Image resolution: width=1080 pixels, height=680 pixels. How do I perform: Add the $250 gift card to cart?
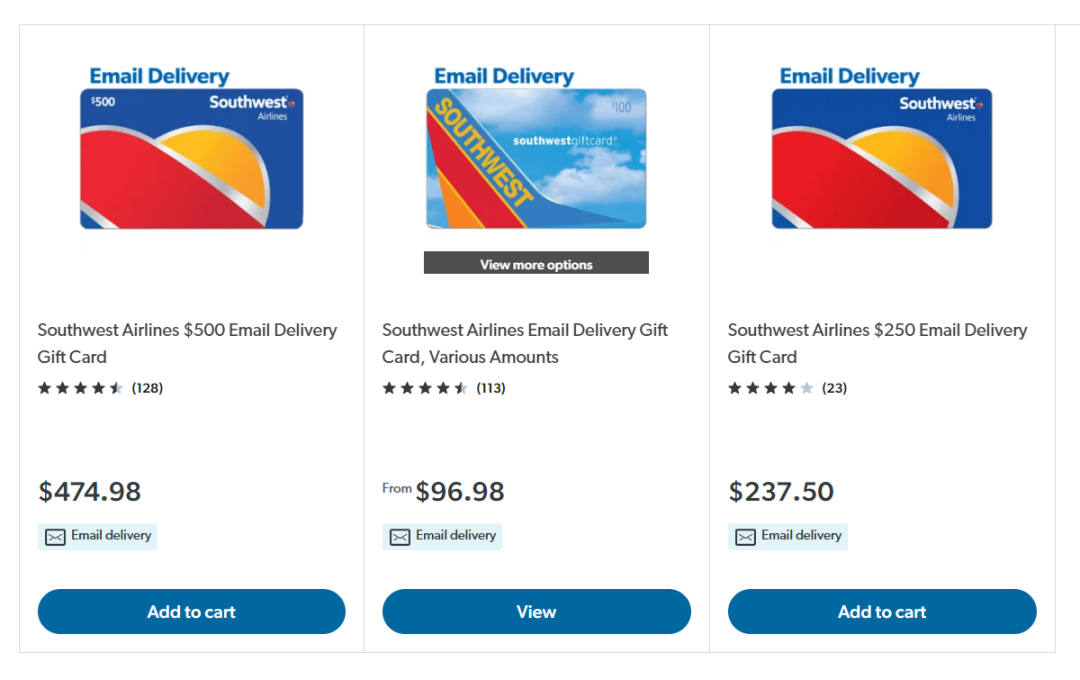point(881,611)
